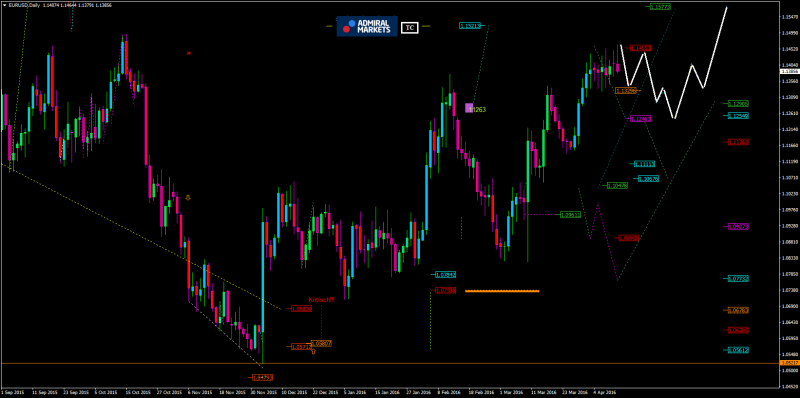
Task: Click the 4 Apr 2016 date label
Action: click(604, 393)
